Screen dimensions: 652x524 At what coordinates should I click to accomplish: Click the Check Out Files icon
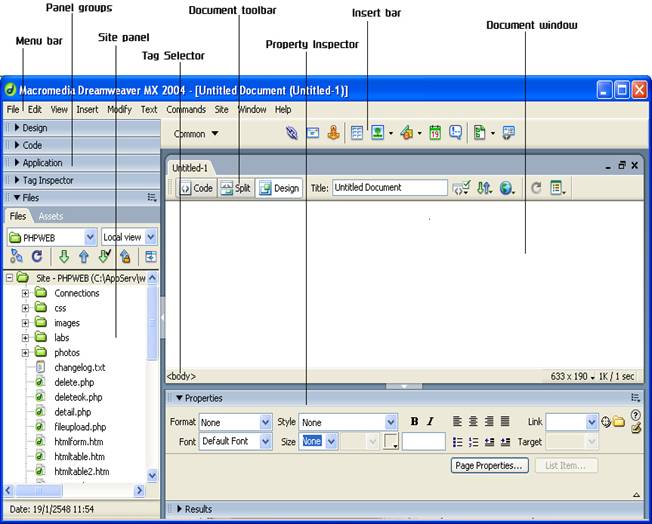click(x=105, y=256)
